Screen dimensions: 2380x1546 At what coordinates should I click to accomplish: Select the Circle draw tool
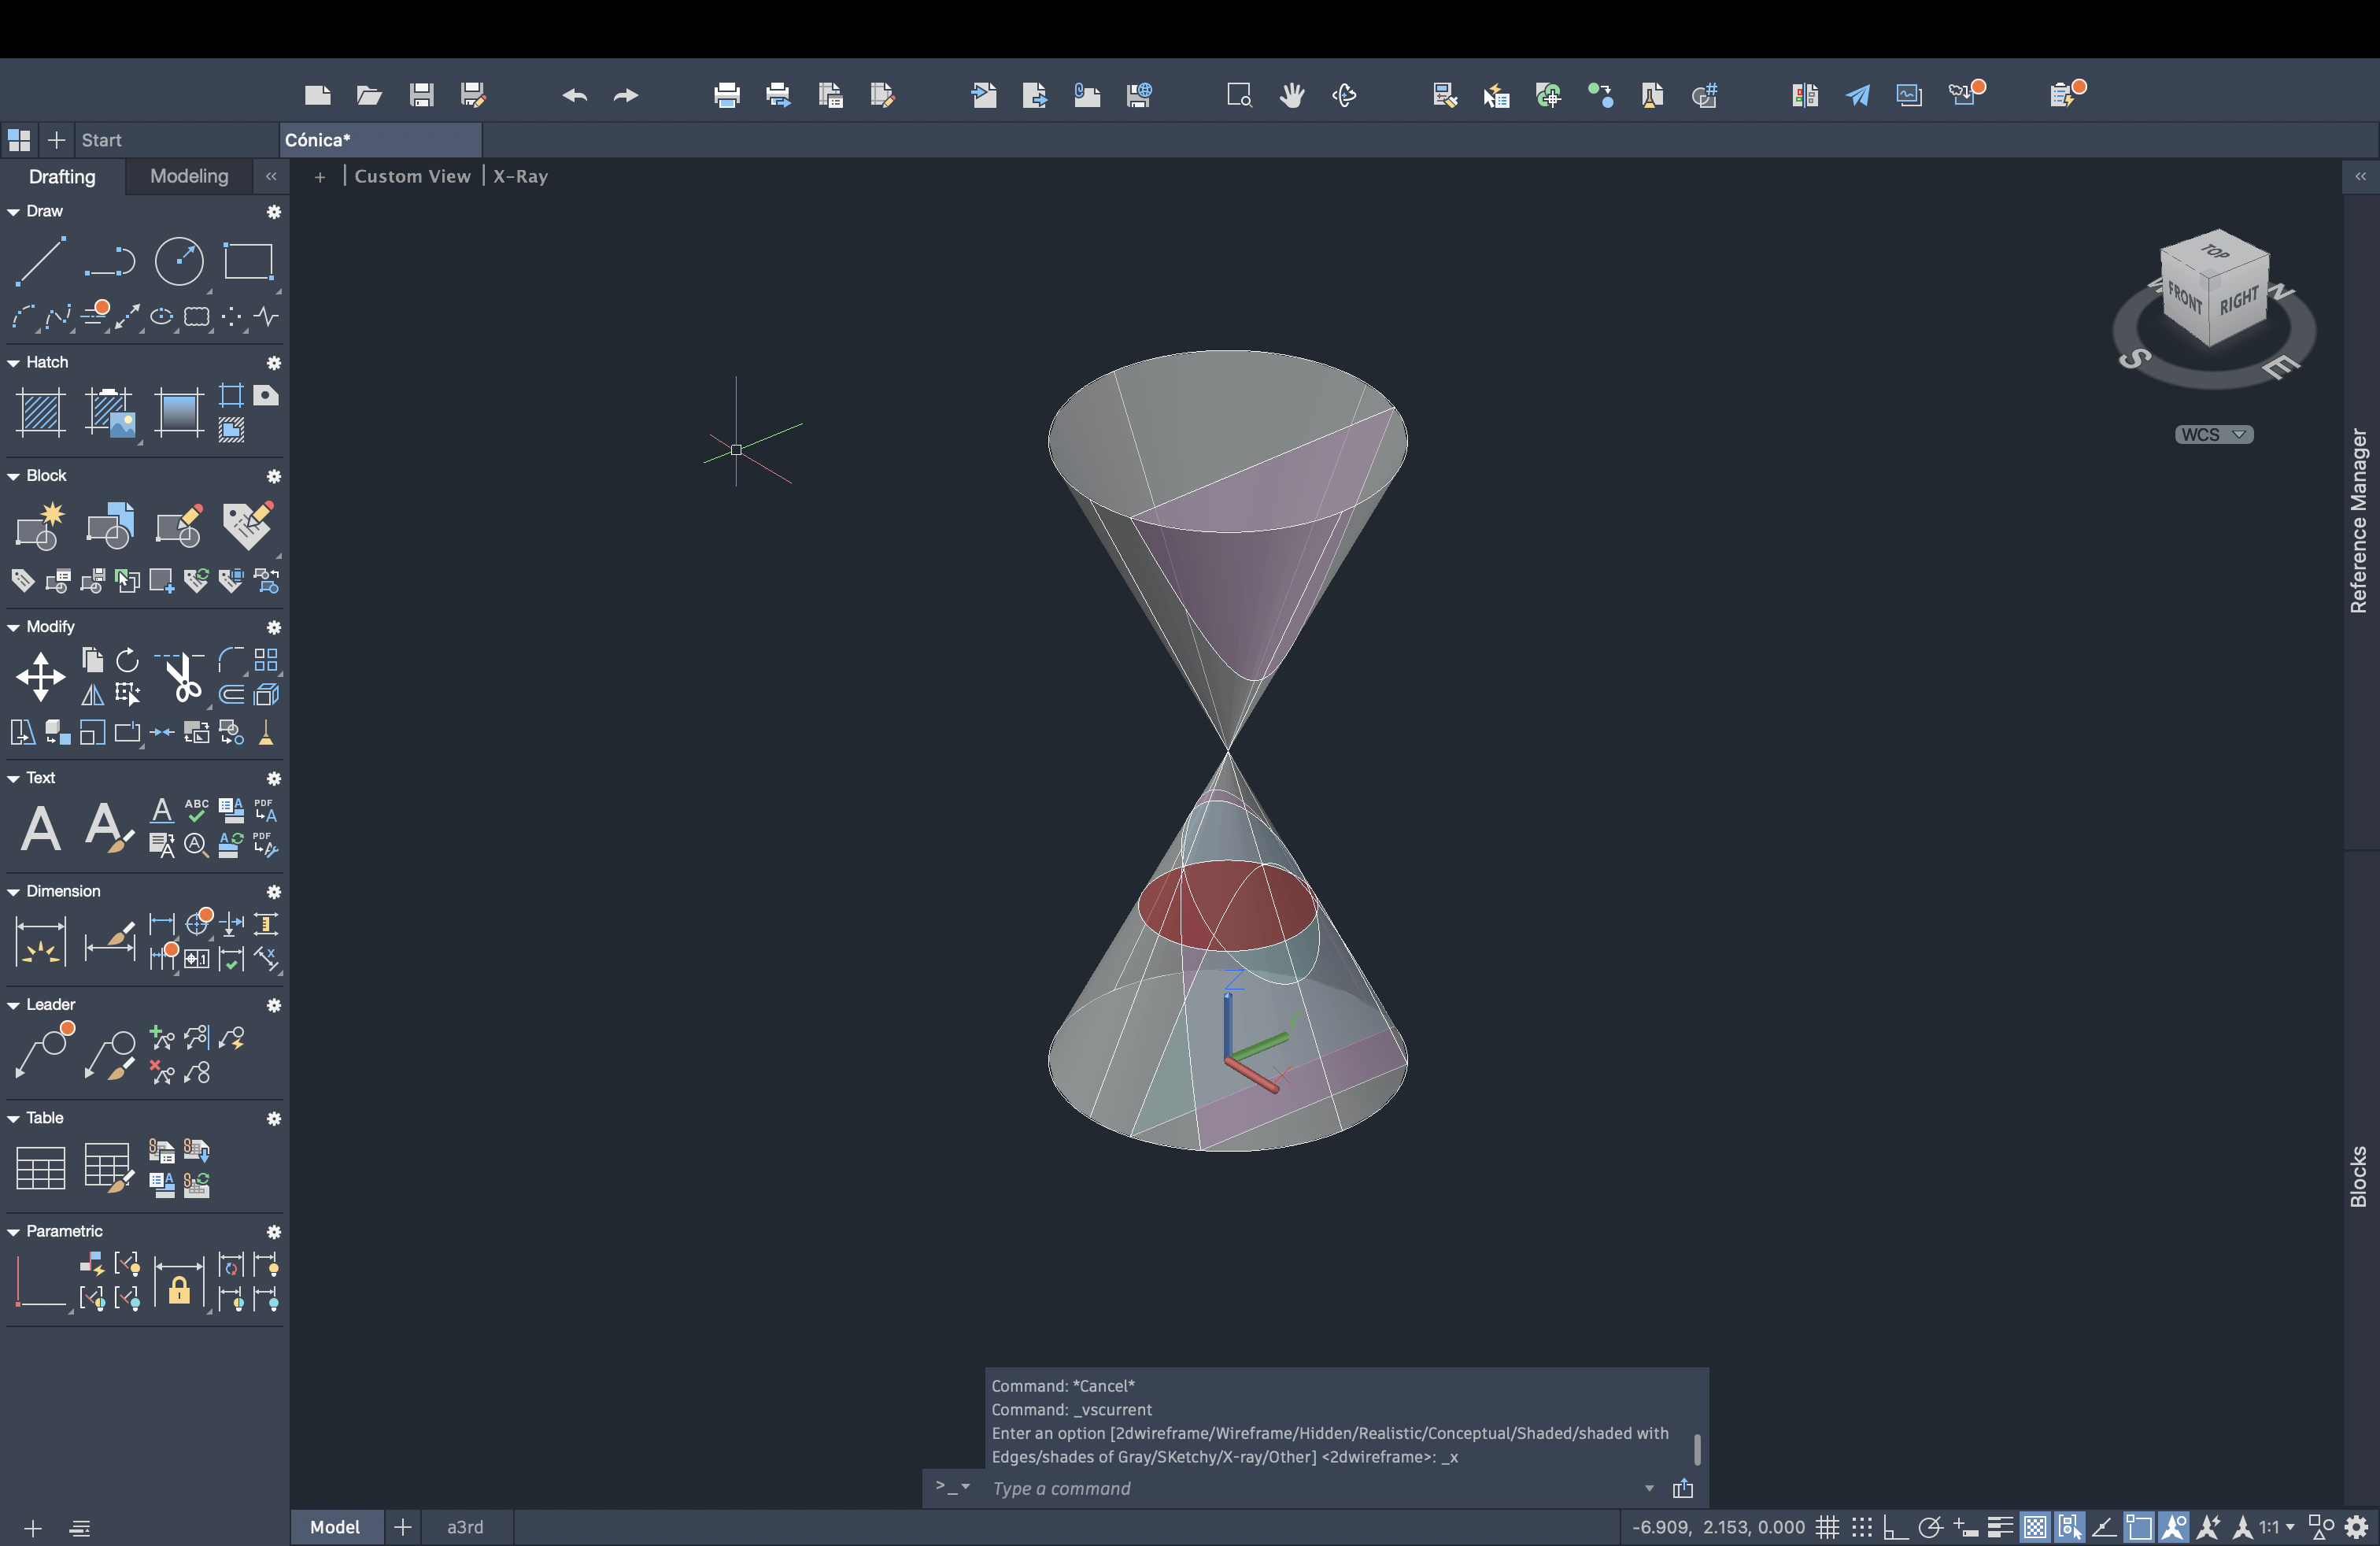pos(179,261)
